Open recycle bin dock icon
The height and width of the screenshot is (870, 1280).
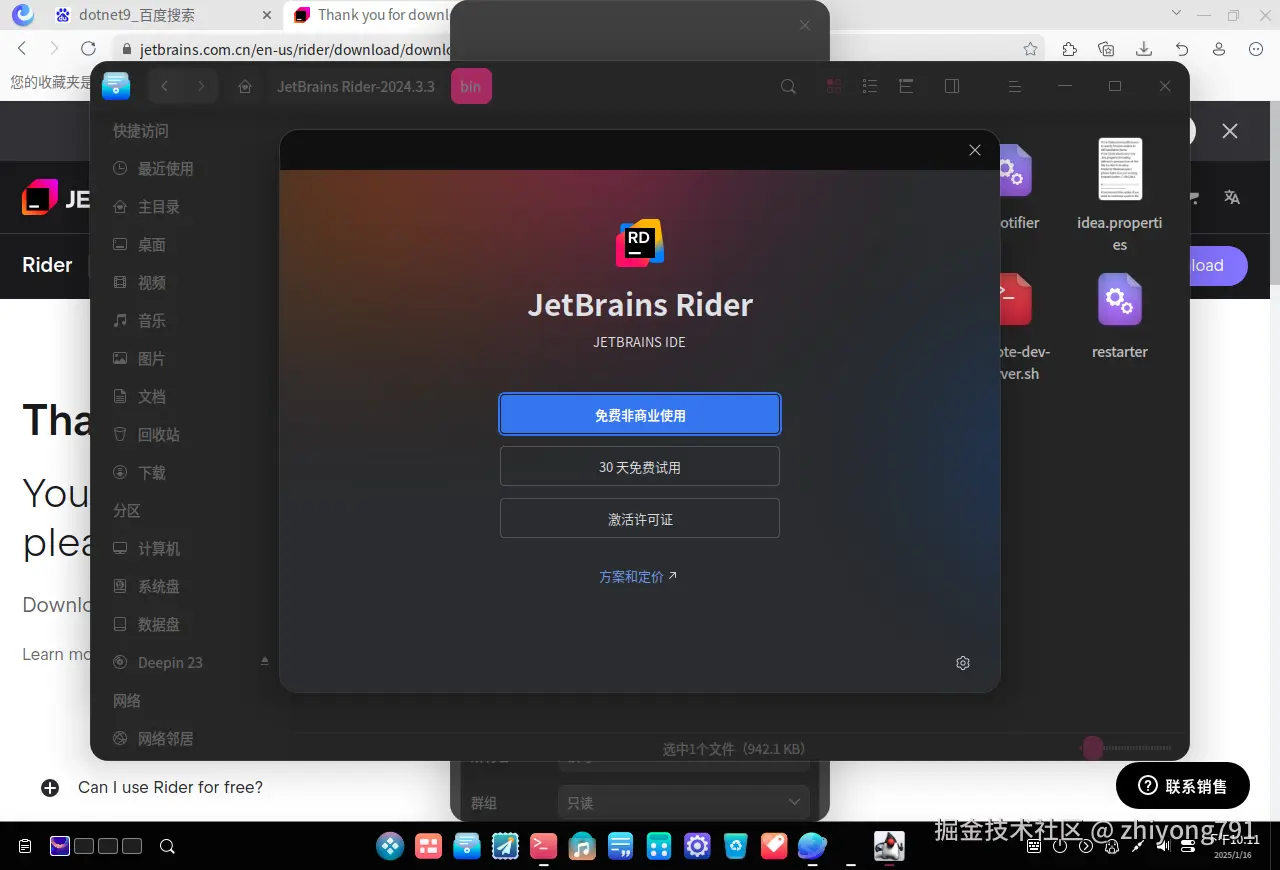point(736,846)
